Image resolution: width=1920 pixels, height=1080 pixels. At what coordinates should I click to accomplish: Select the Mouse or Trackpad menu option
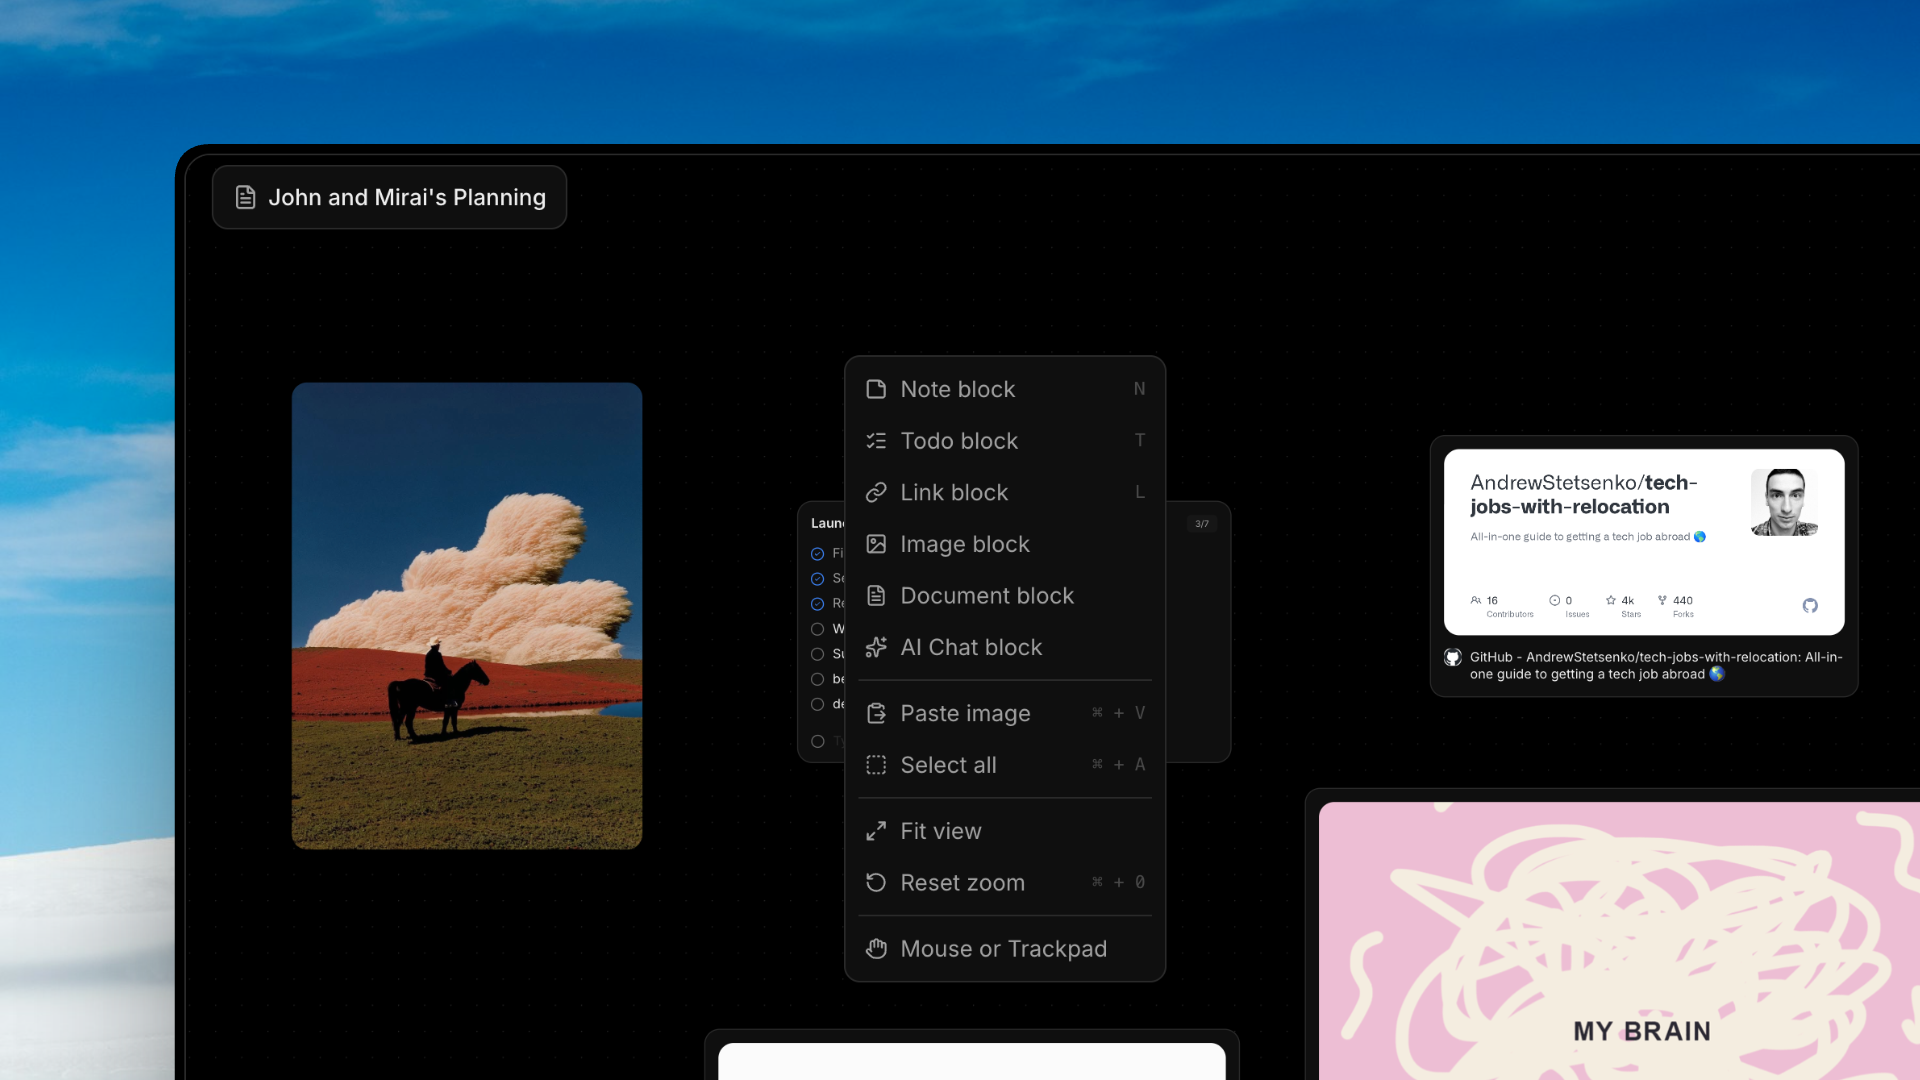tap(1003, 948)
